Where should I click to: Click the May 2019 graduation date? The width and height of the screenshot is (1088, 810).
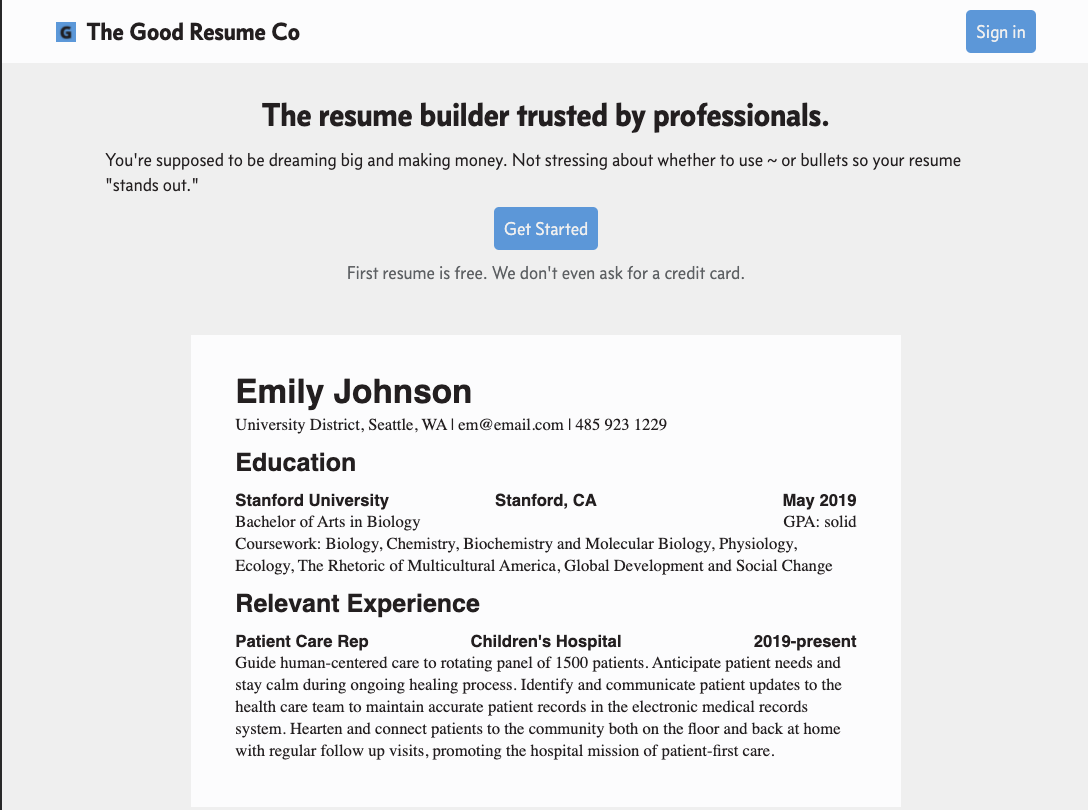[819, 500]
